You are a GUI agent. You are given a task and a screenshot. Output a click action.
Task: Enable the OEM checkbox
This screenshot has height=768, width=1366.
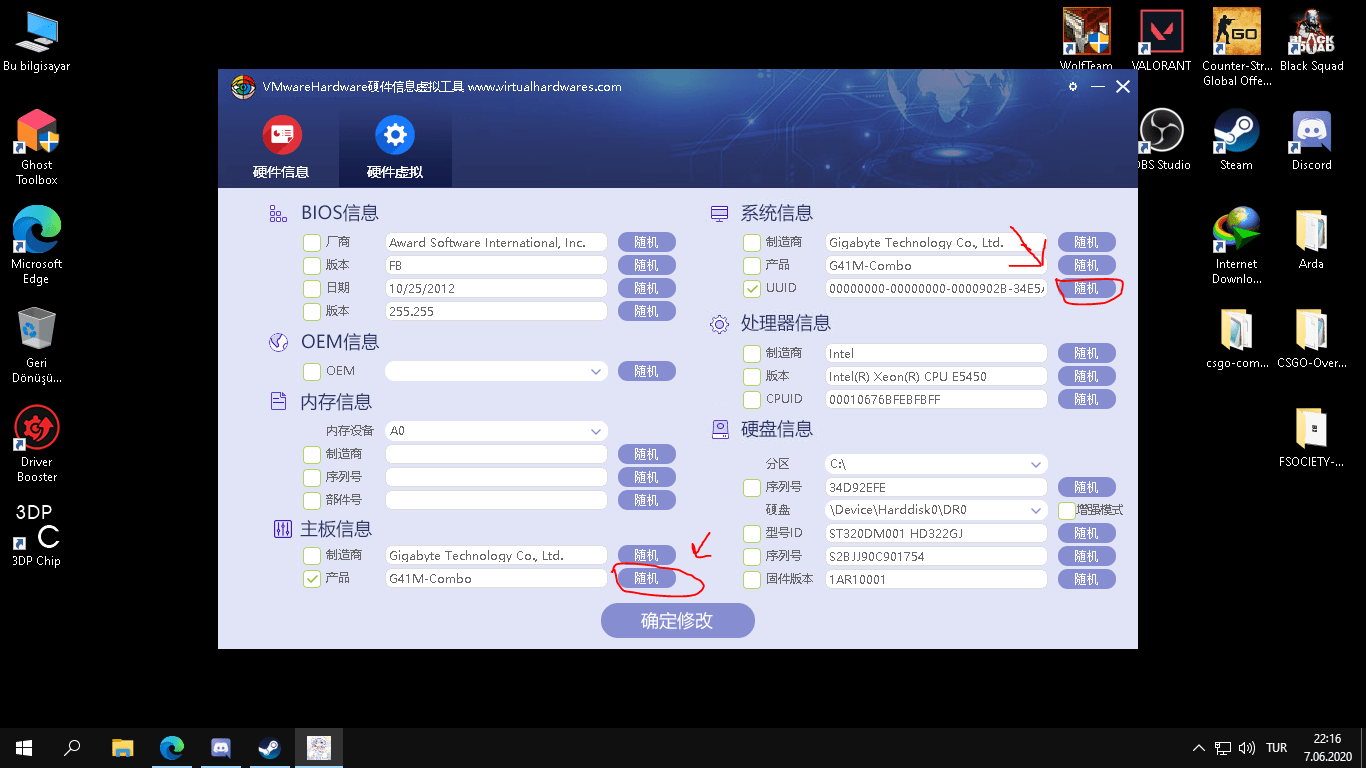(312, 372)
